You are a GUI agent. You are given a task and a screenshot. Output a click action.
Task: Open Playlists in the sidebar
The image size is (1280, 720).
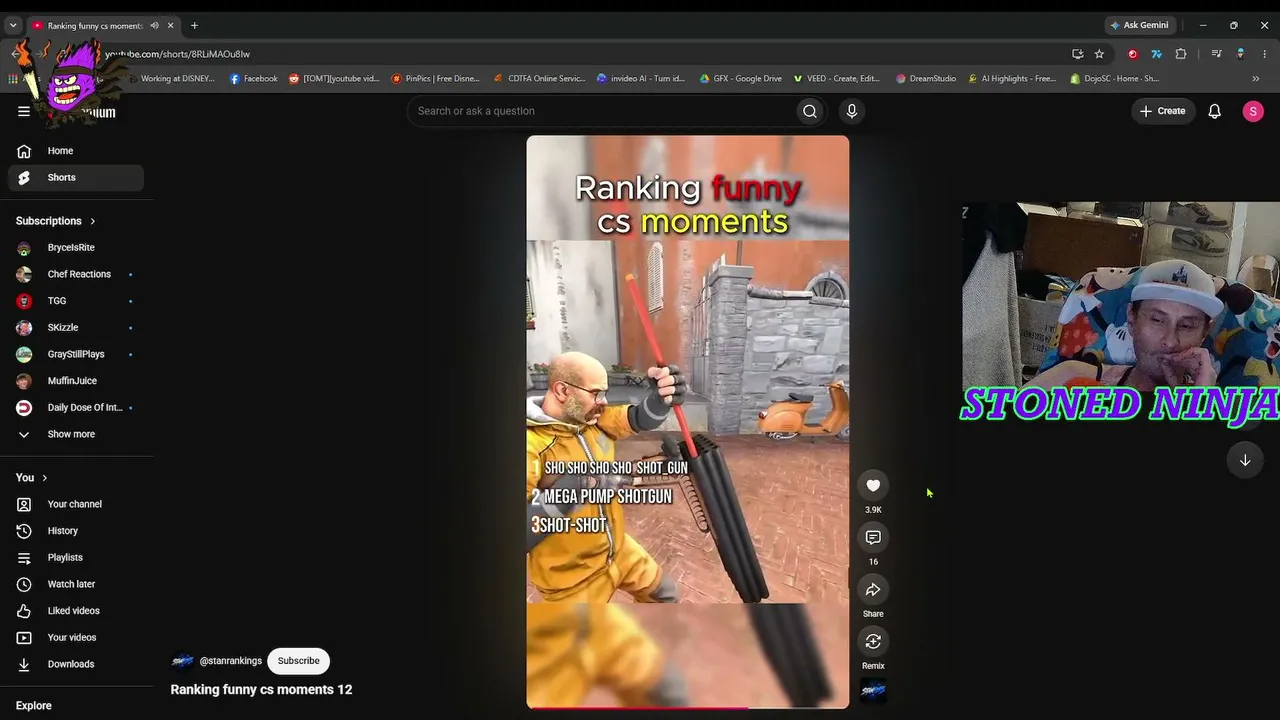pyautogui.click(x=76, y=557)
